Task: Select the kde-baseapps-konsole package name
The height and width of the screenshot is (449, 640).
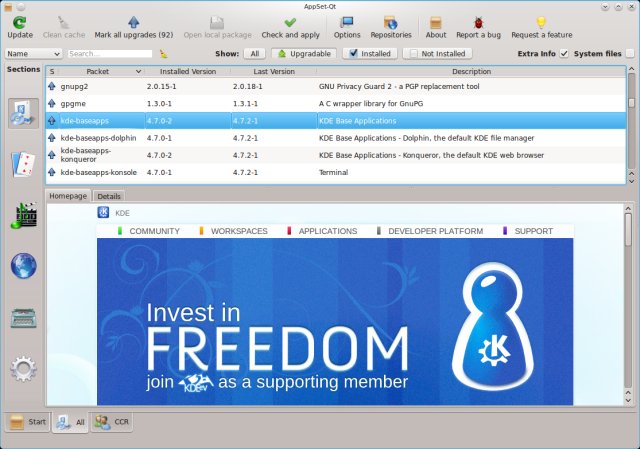Action: tap(98, 172)
